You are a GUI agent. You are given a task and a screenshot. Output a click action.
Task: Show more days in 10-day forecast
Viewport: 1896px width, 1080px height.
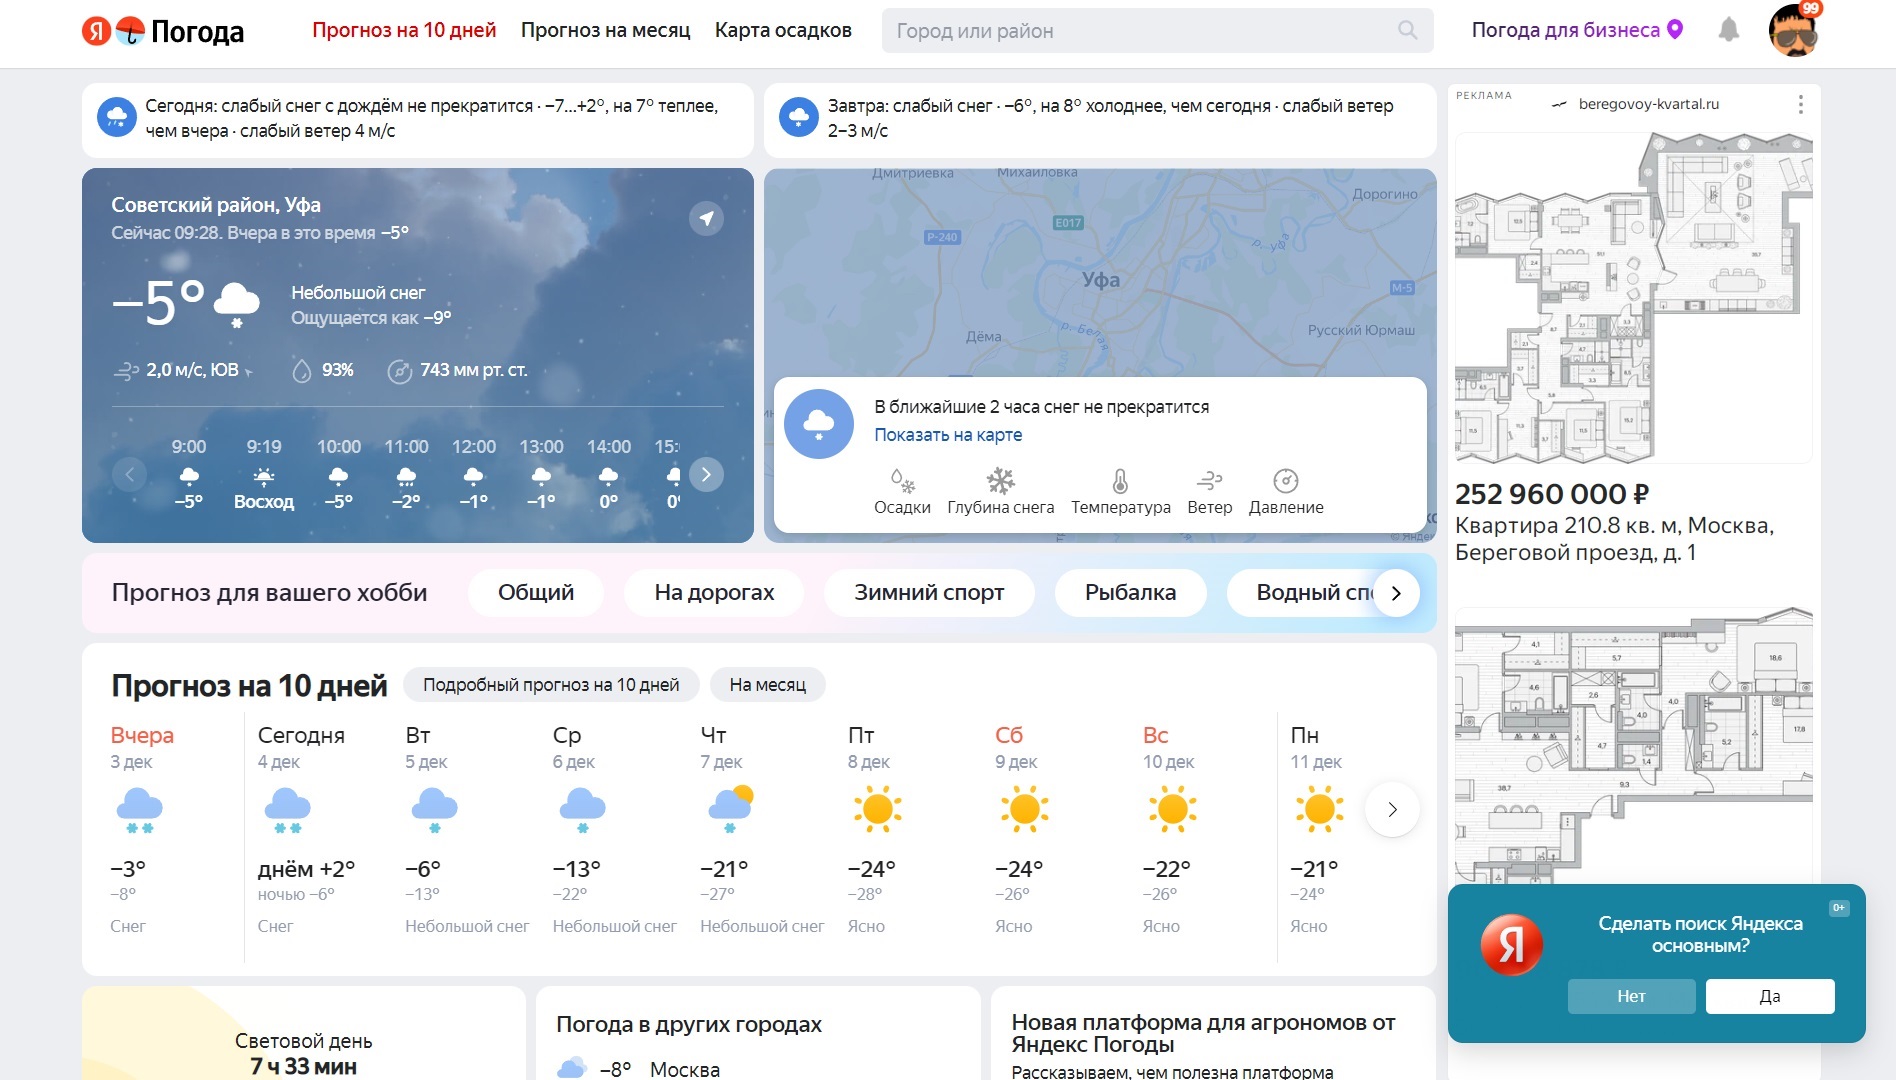click(1392, 809)
